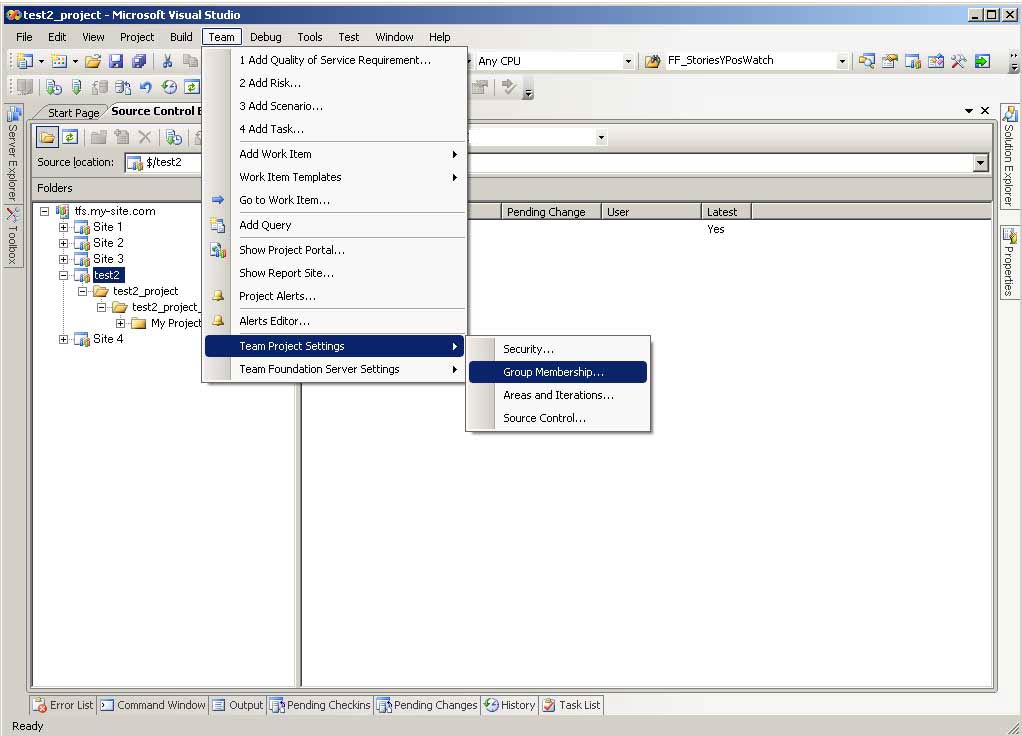Click the Cut scissors icon

coord(168,61)
